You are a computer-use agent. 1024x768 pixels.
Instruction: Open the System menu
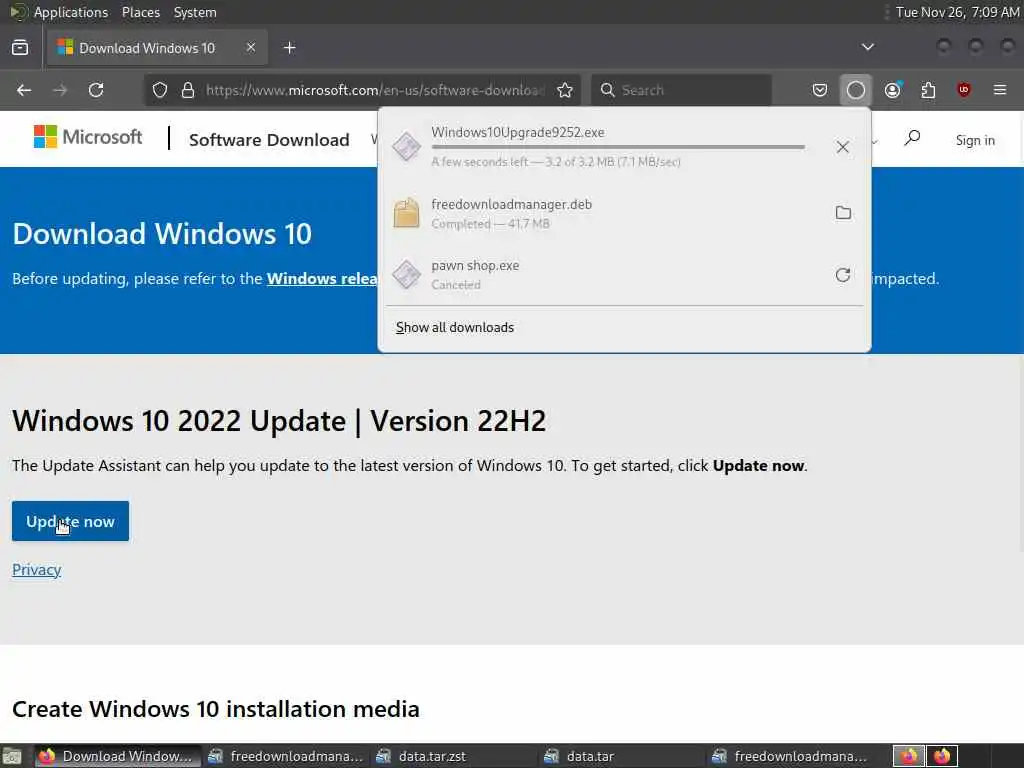coord(195,12)
